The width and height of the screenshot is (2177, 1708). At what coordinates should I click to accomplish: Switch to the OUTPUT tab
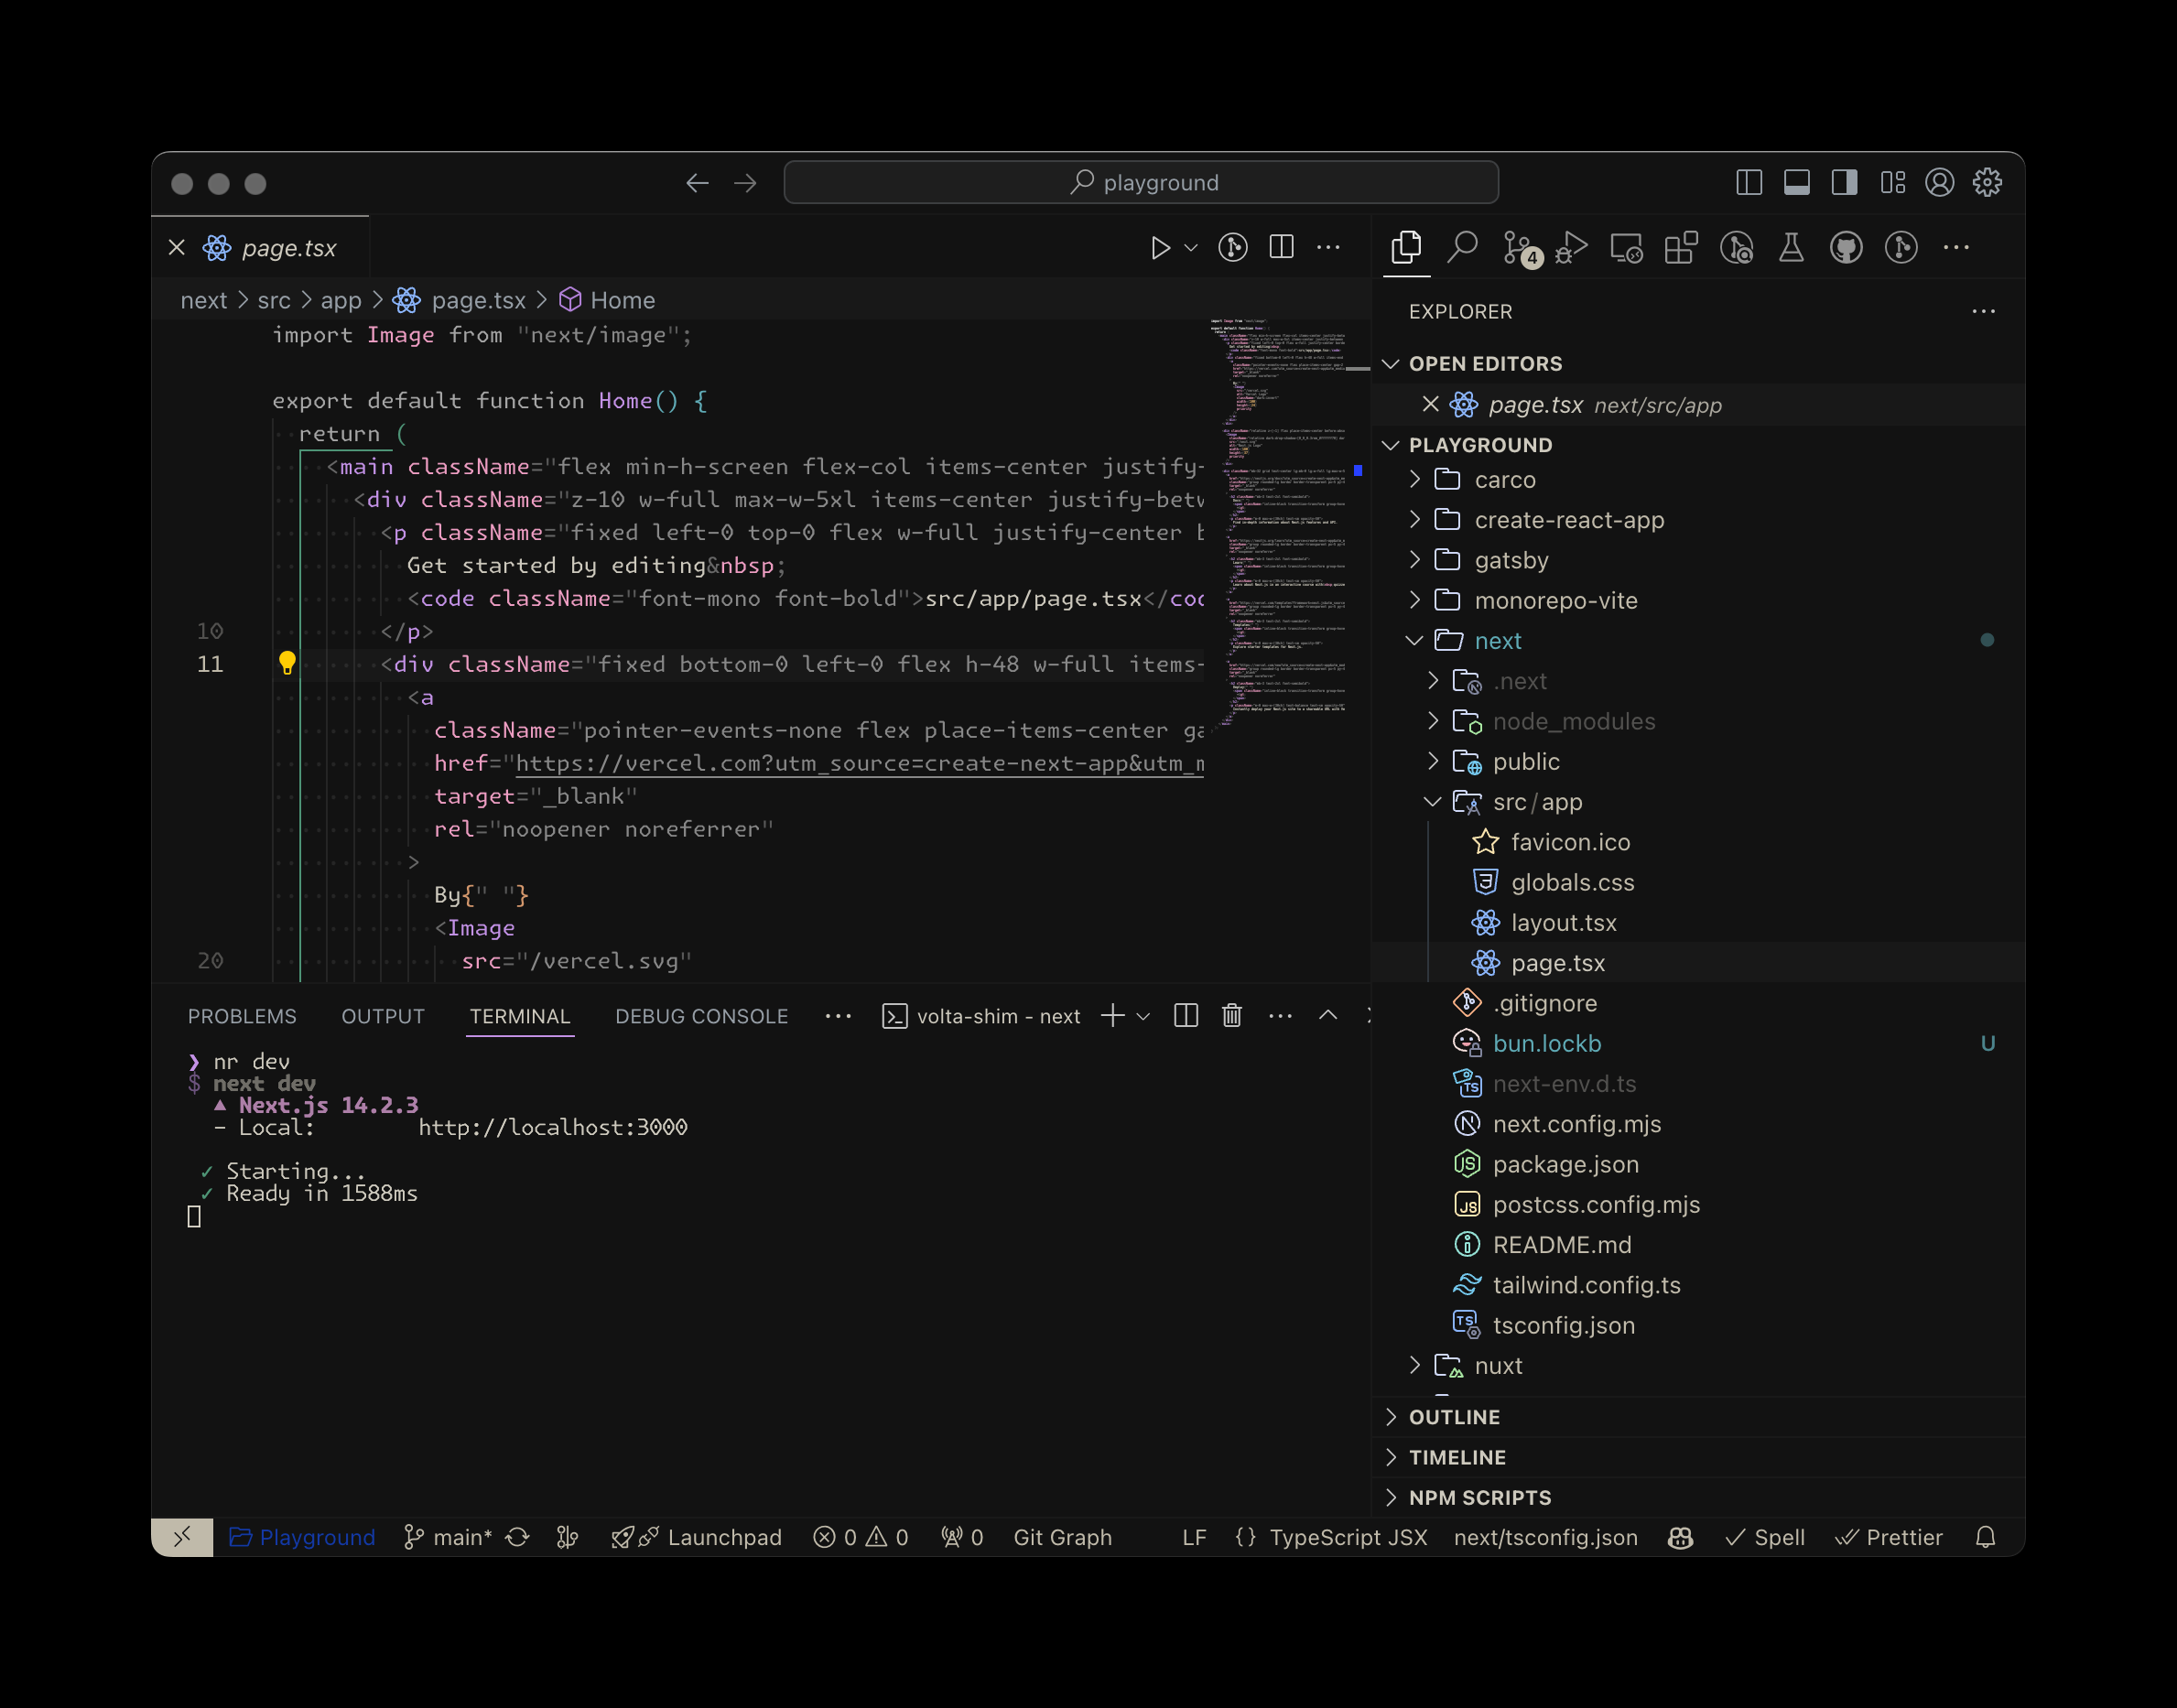click(384, 1016)
